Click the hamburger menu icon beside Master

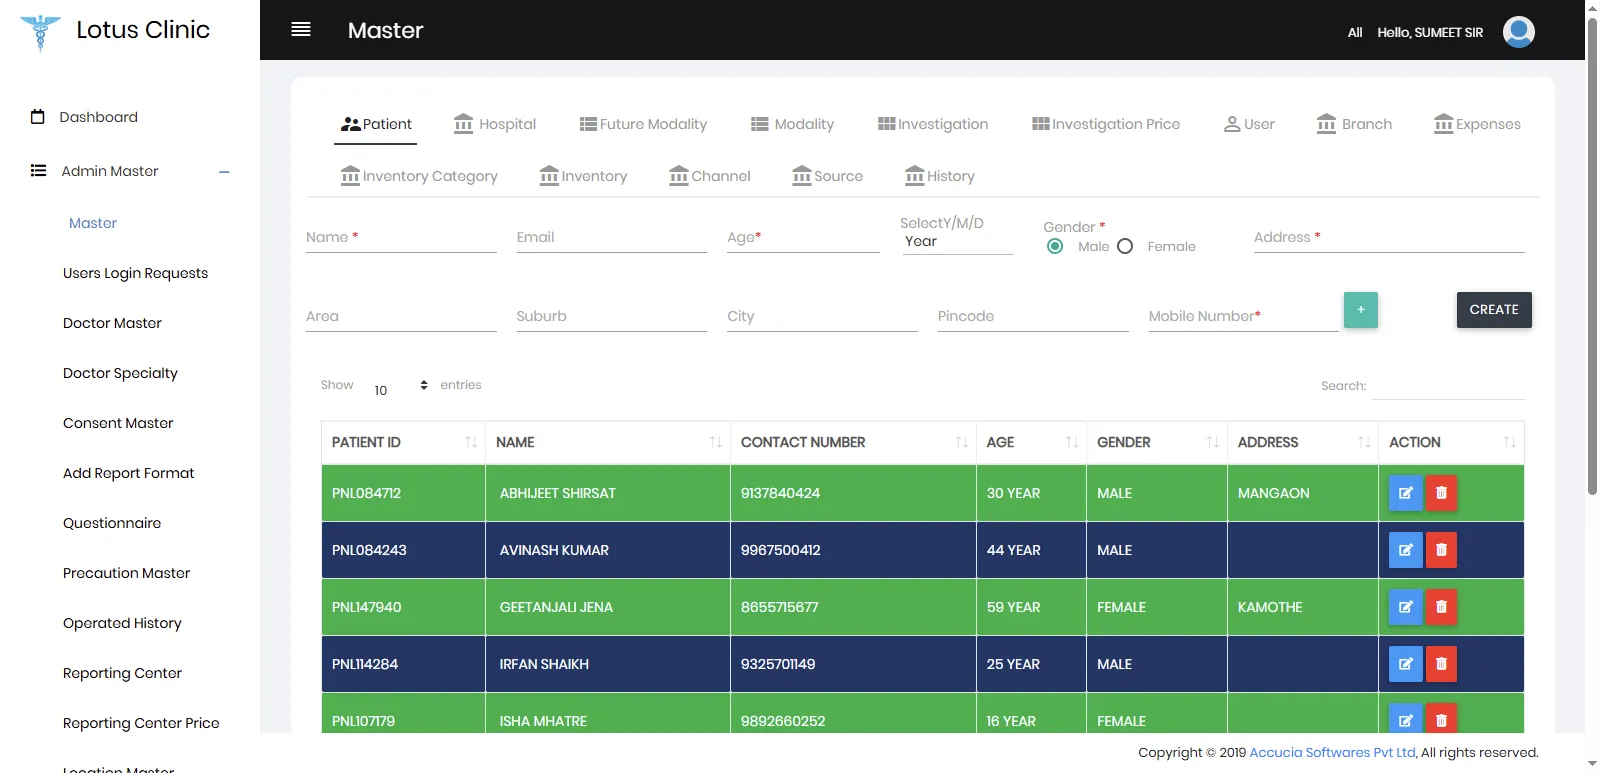tap(300, 30)
